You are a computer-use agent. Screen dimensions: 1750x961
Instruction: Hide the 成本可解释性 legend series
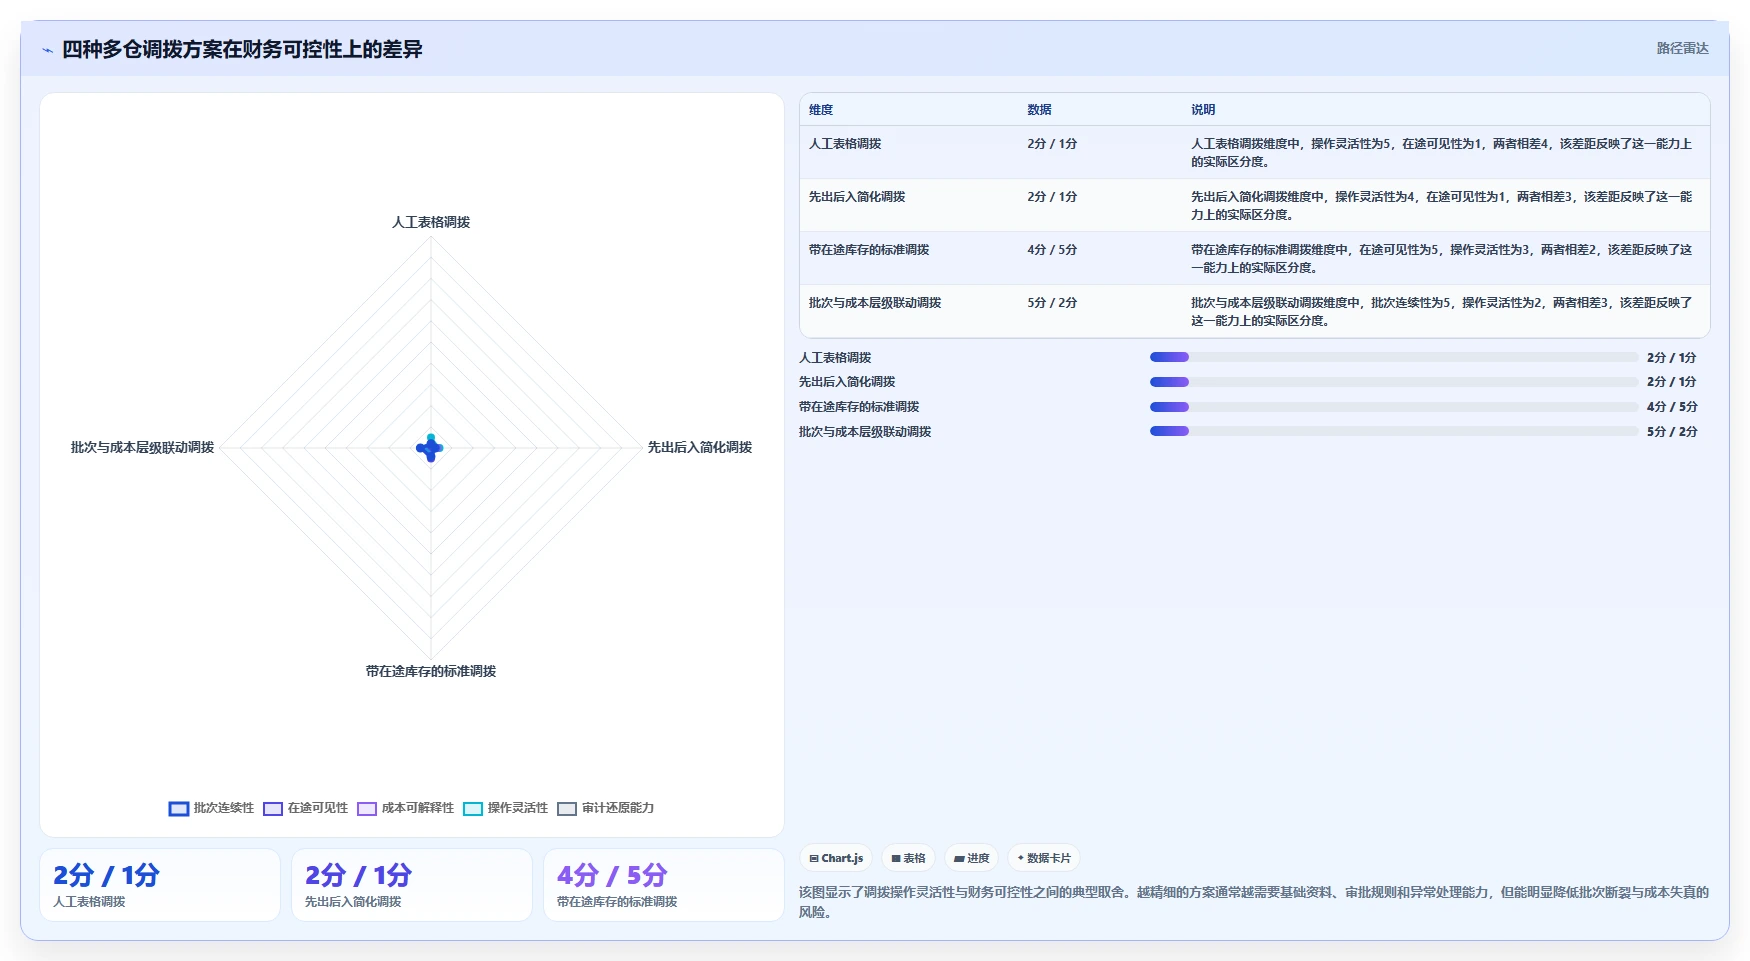pyautogui.click(x=405, y=808)
